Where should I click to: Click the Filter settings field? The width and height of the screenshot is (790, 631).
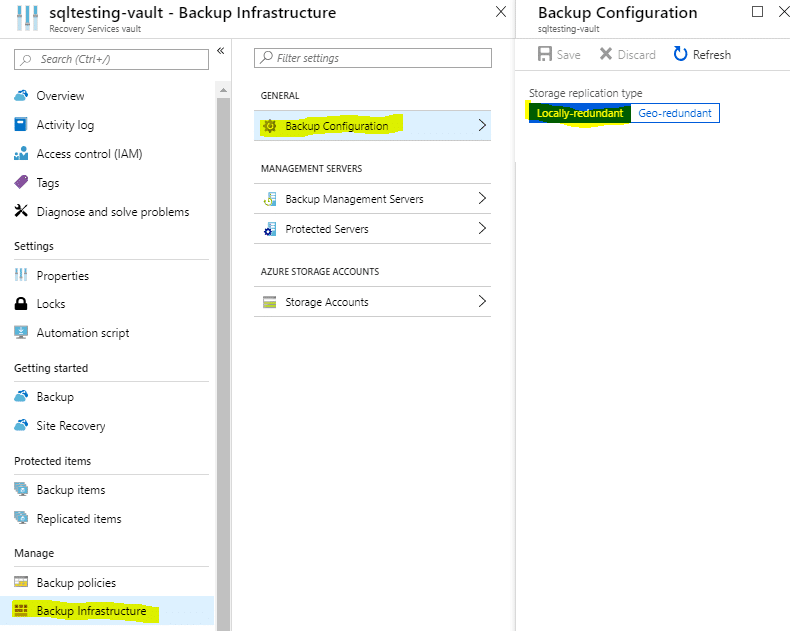(373, 58)
